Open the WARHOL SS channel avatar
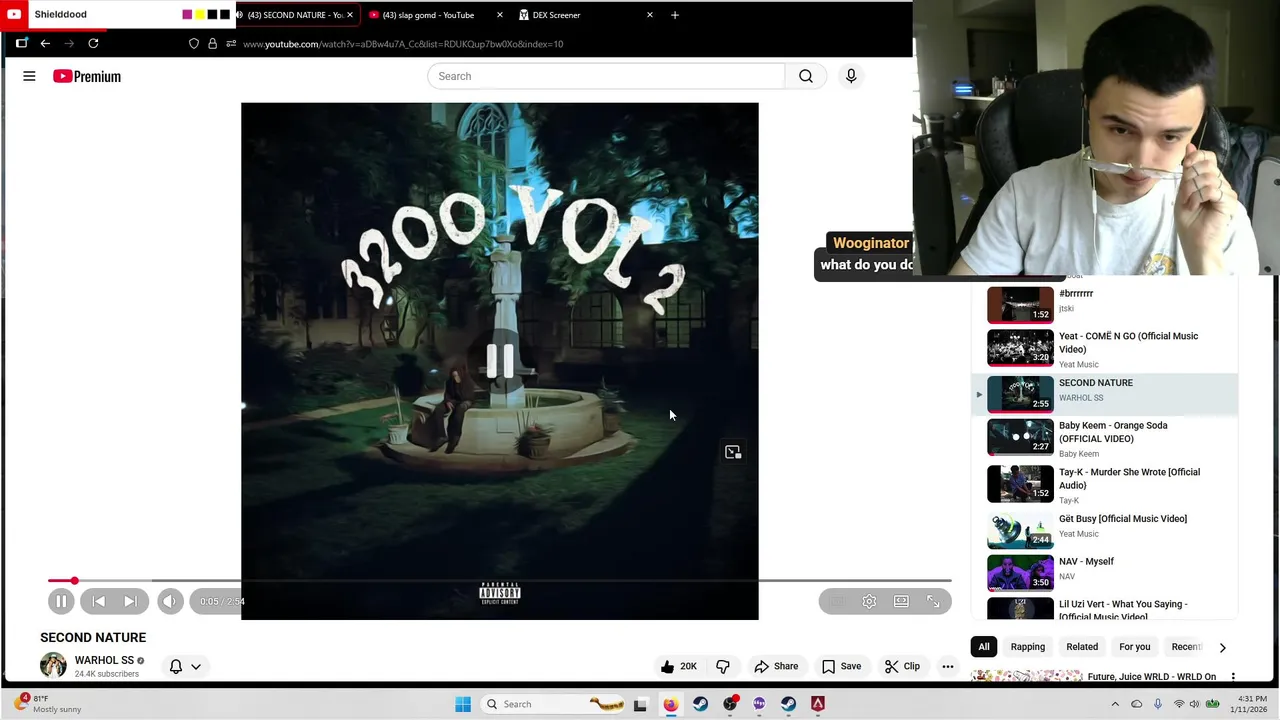 53,665
